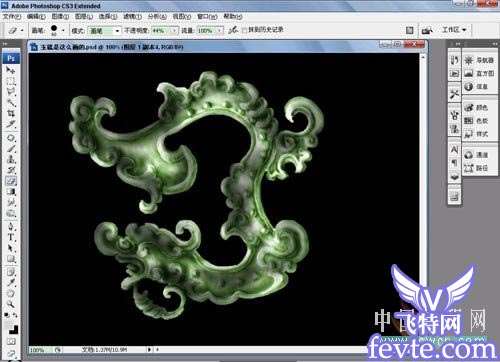Select the History Brush tool
This screenshot has height=362, width=500.
11,170
